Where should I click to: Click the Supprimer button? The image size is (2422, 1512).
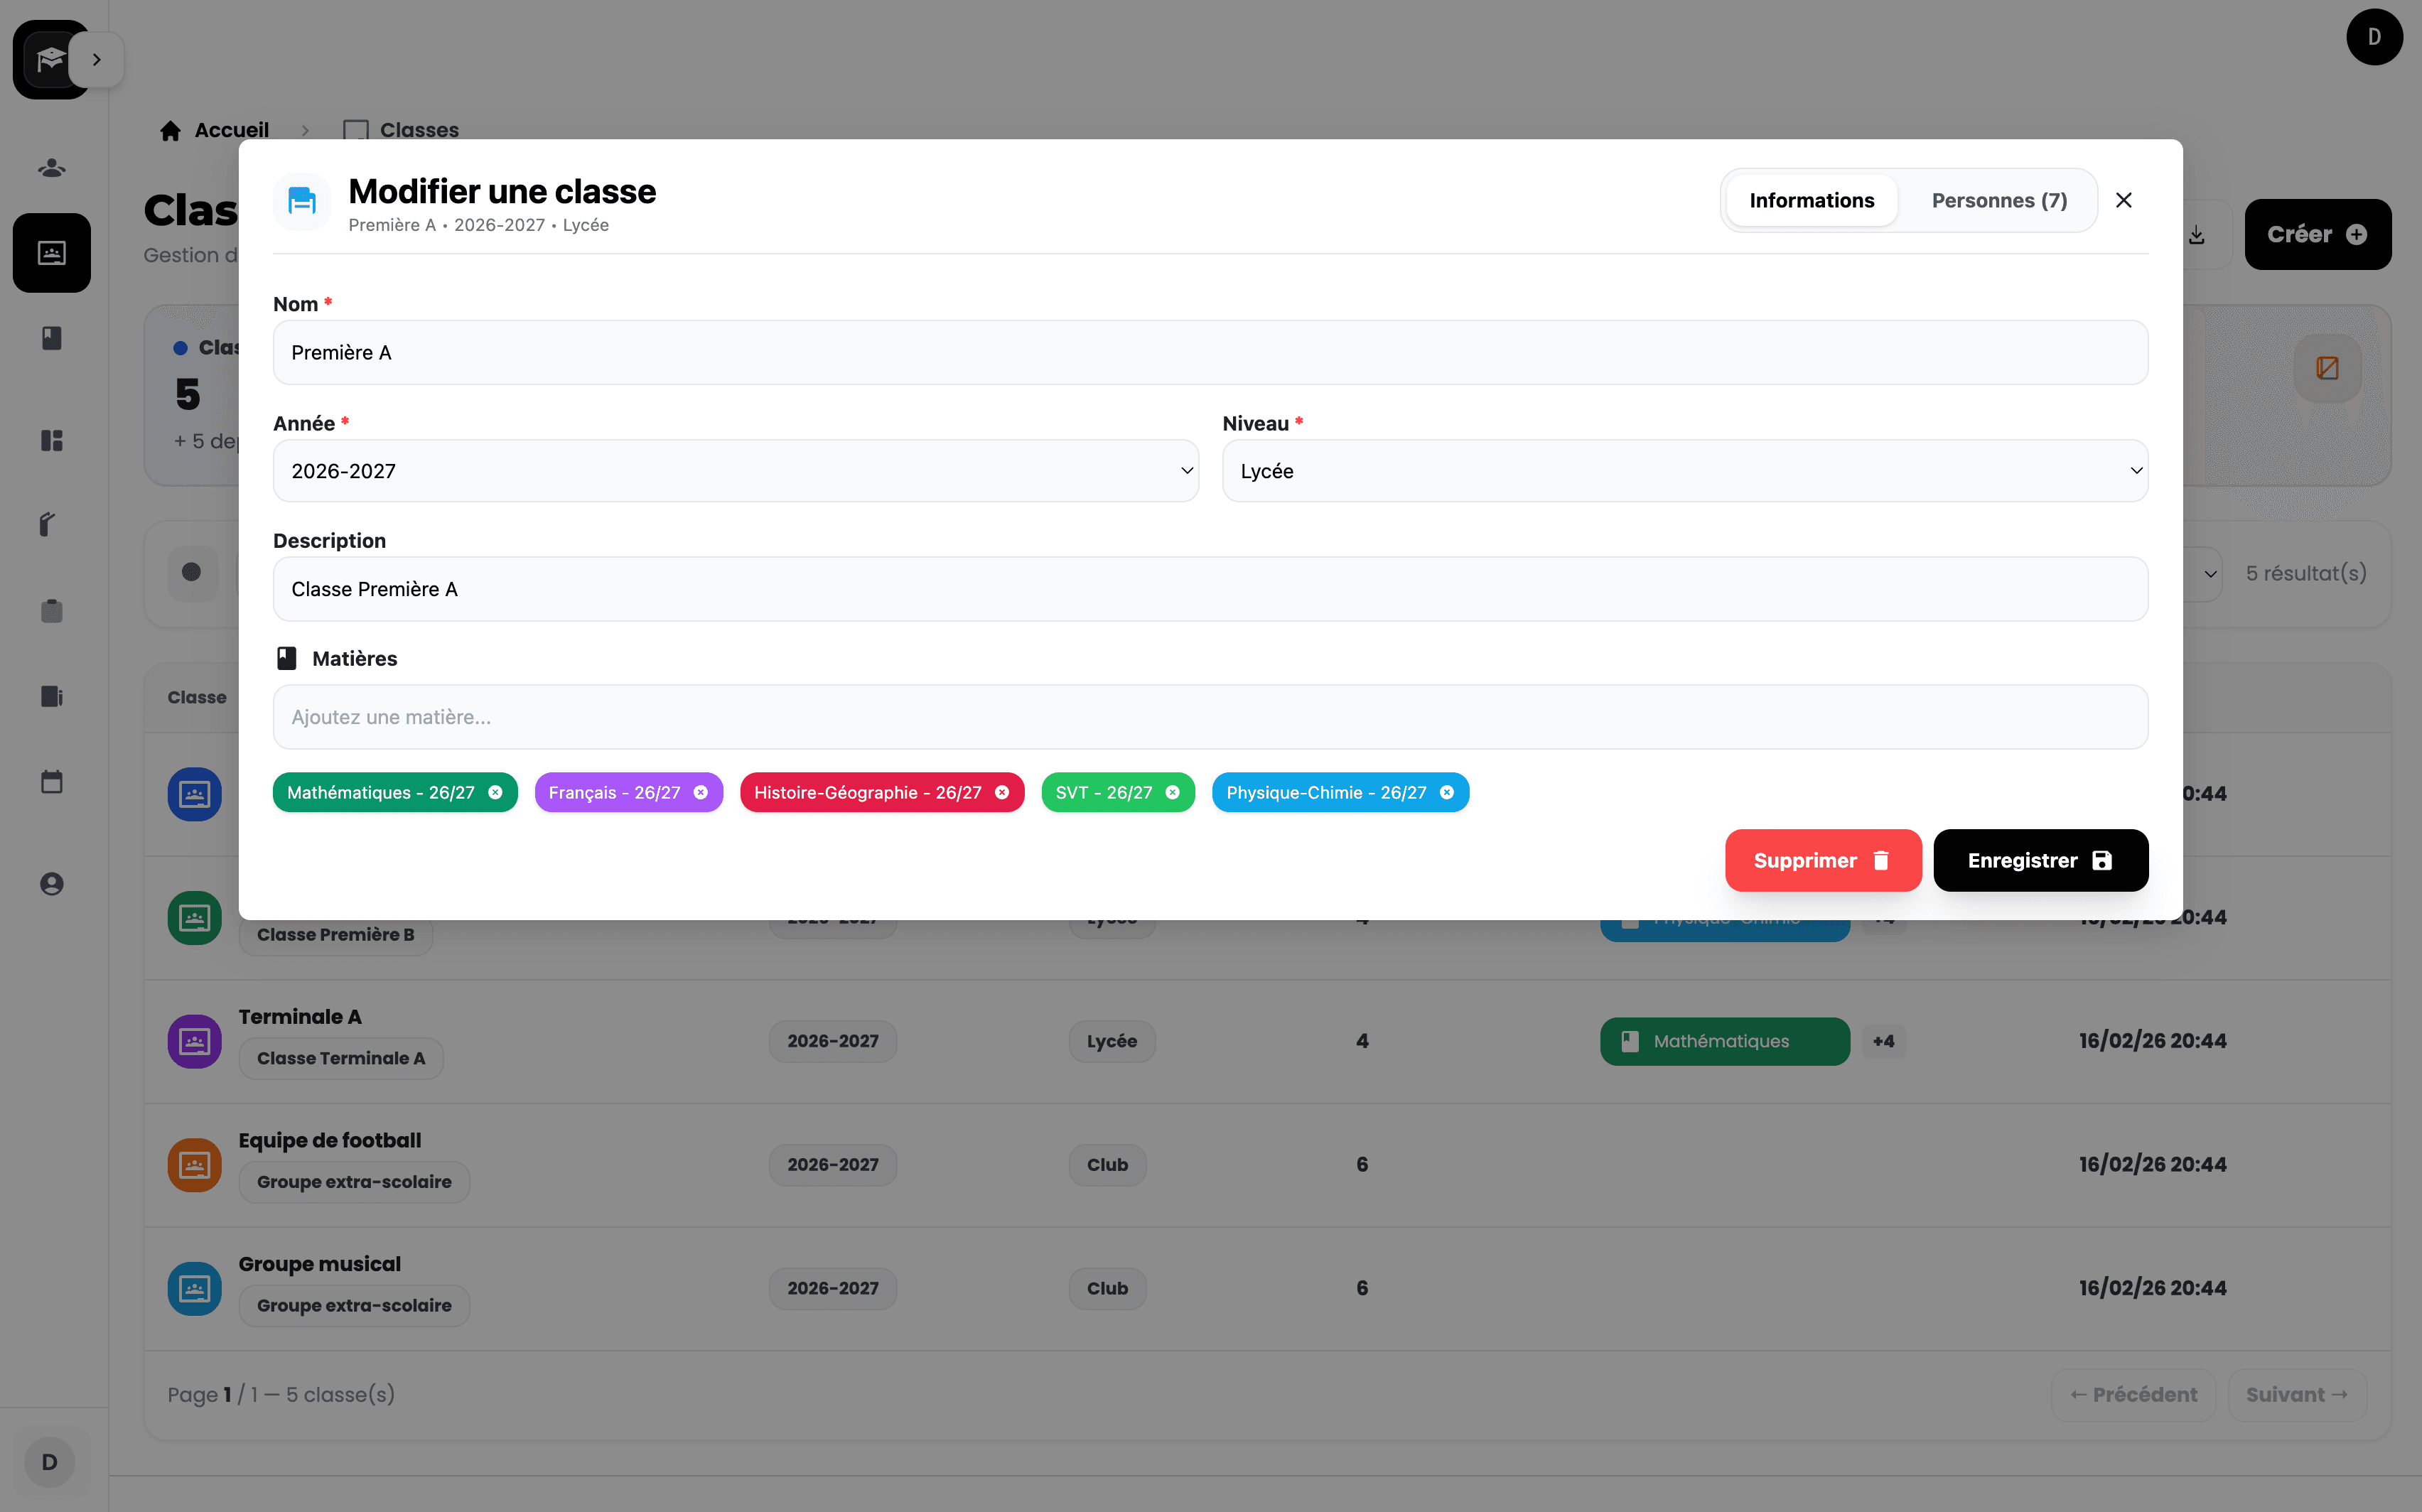(x=1822, y=860)
